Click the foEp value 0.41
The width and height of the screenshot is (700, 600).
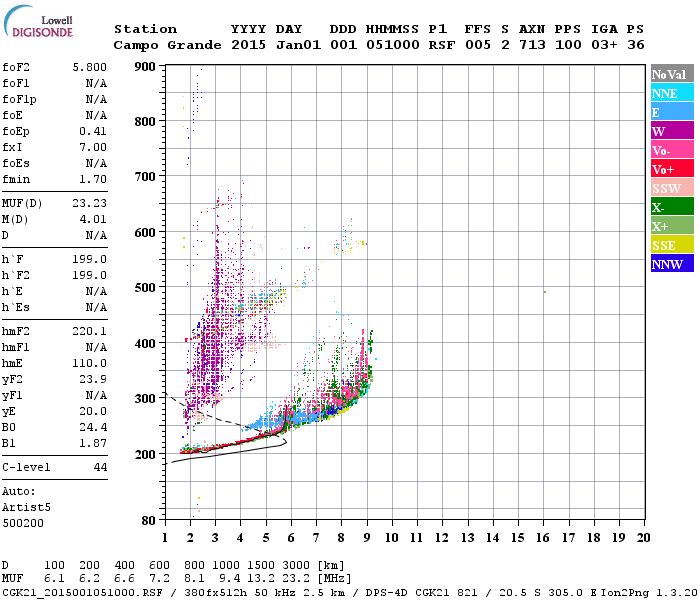click(93, 131)
